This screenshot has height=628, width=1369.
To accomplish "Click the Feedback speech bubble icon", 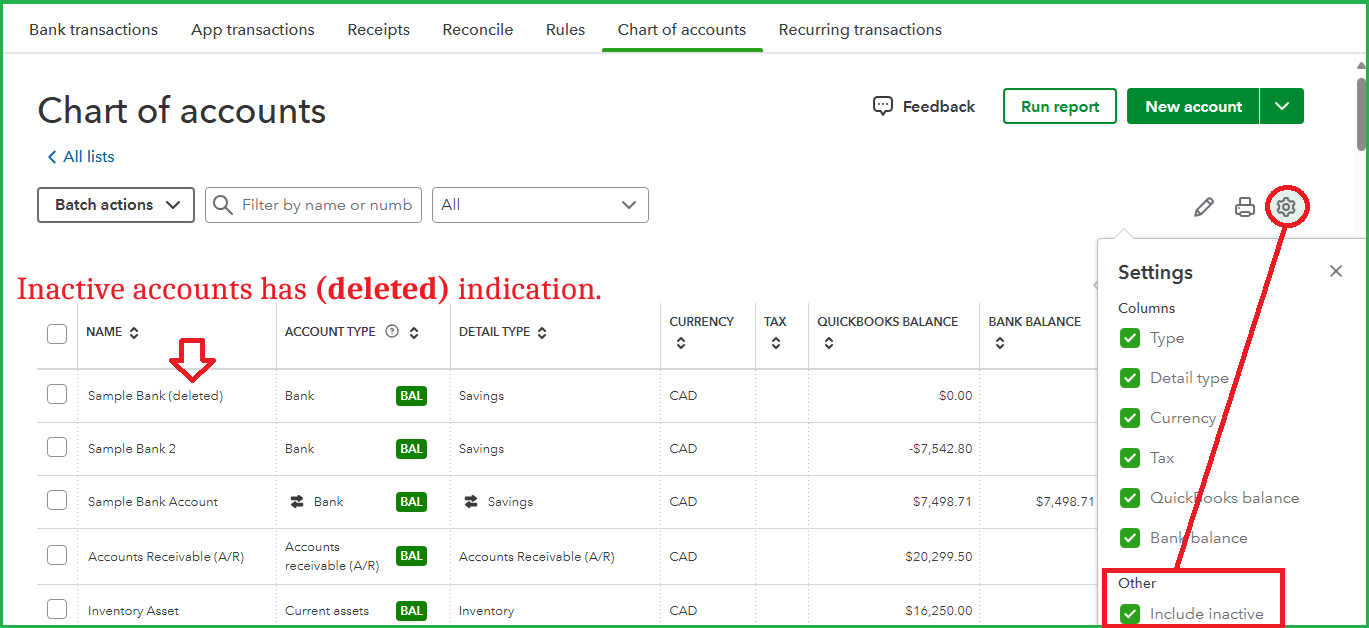I will (x=882, y=106).
